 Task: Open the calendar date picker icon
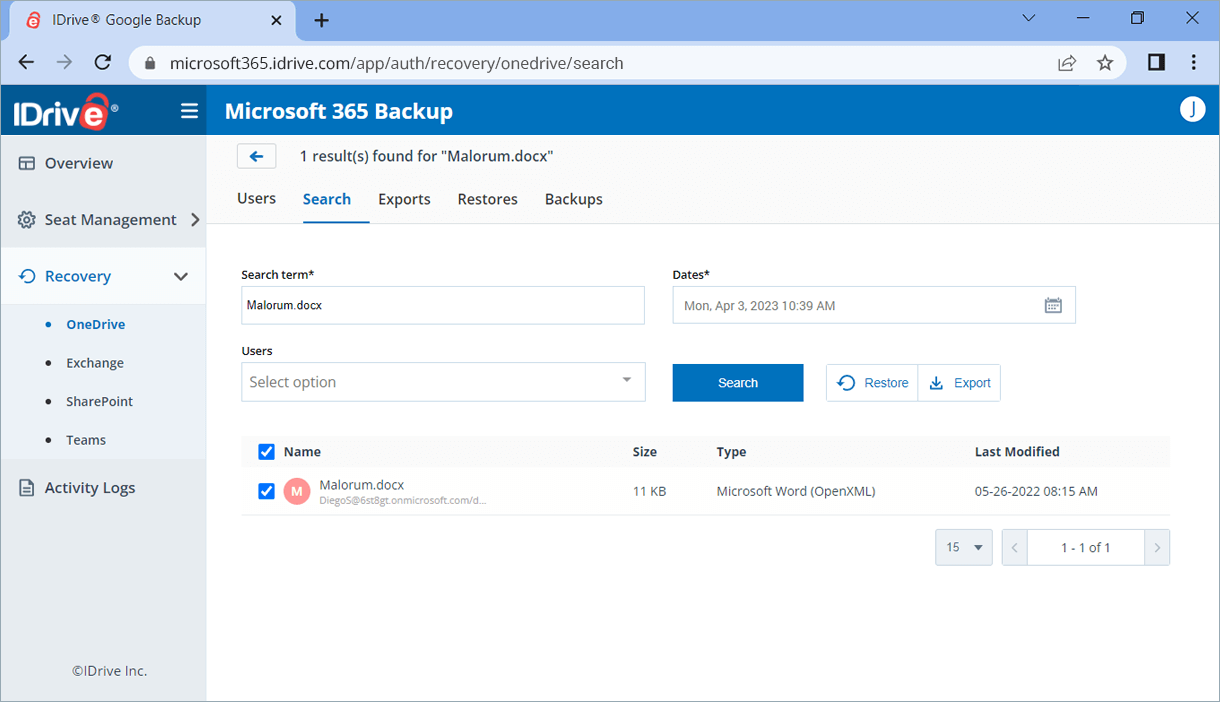pyautogui.click(x=1053, y=305)
